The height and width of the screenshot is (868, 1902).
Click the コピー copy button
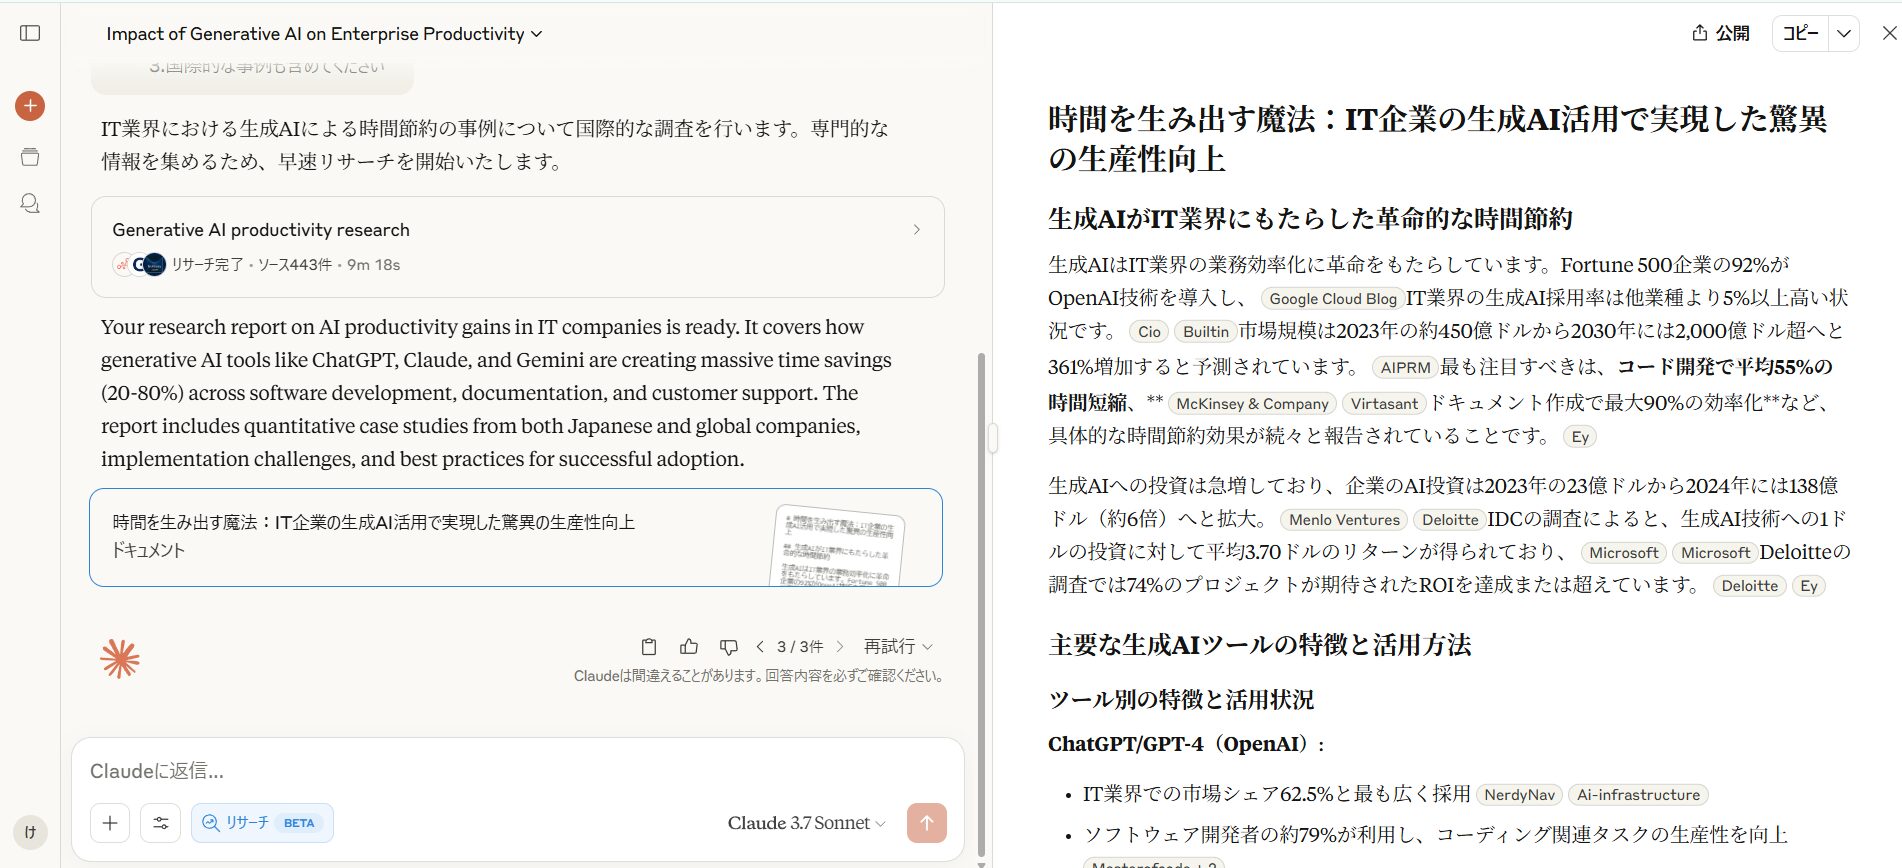pos(1801,34)
